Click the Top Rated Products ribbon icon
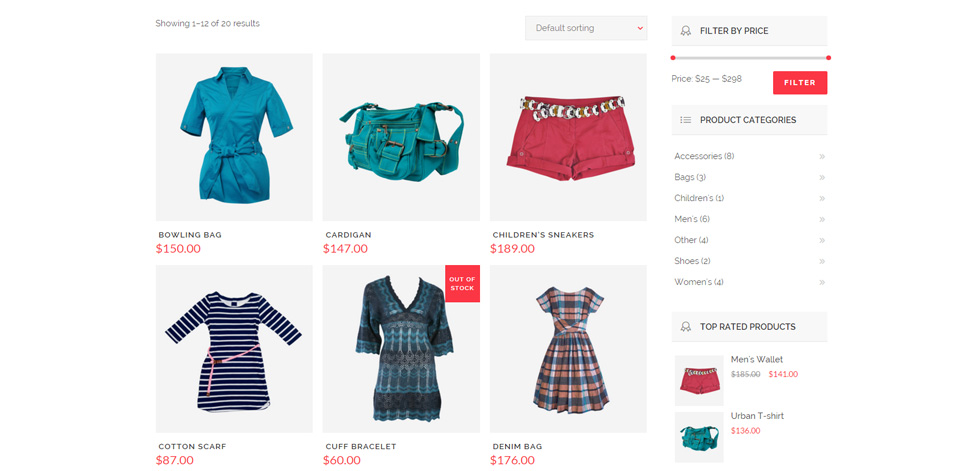 pos(686,327)
